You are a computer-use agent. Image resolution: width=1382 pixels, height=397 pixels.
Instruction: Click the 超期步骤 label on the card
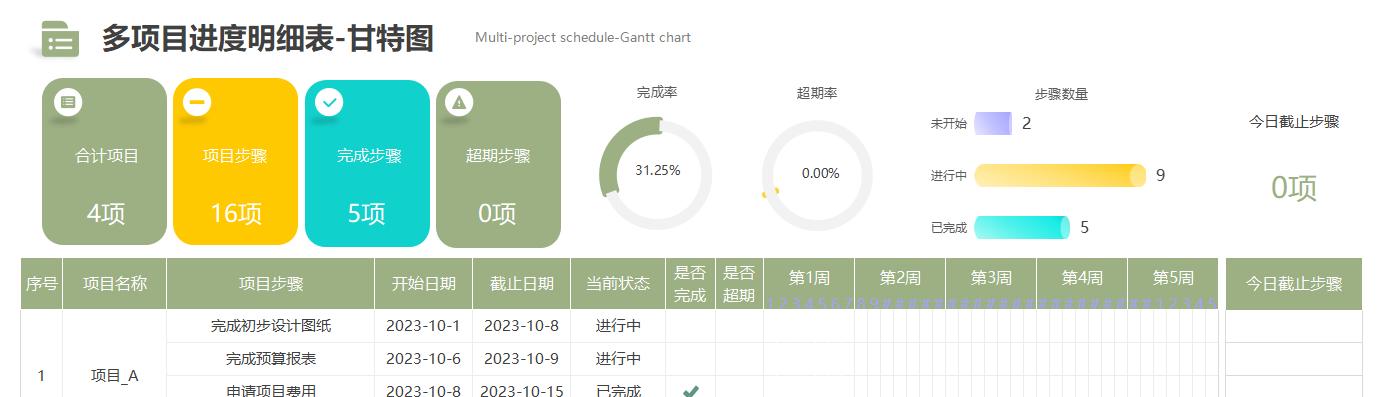point(498,156)
